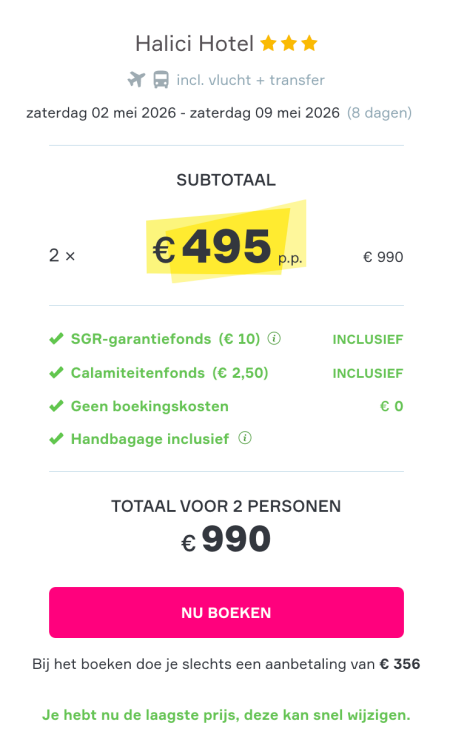Click the bus transfer icon
This screenshot has height=752, width=450.
161,79
